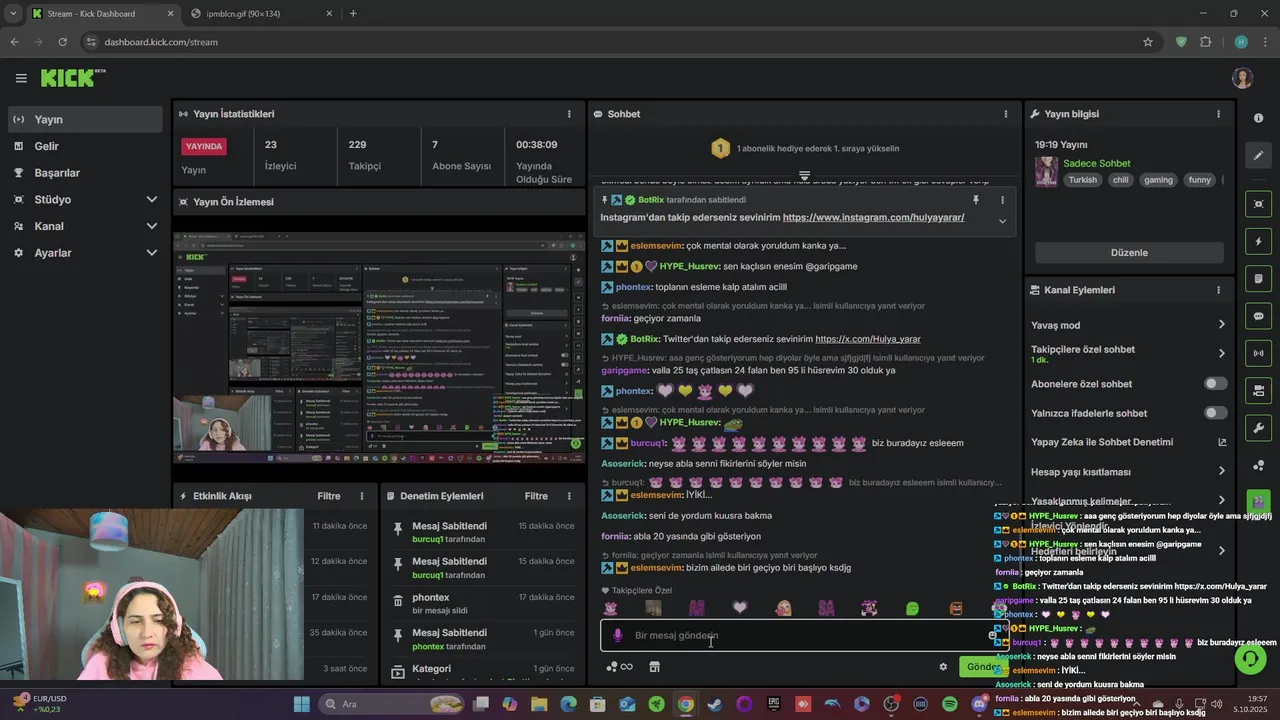Open chat settings gear icon
The width and height of the screenshot is (1280, 720).
click(942, 667)
